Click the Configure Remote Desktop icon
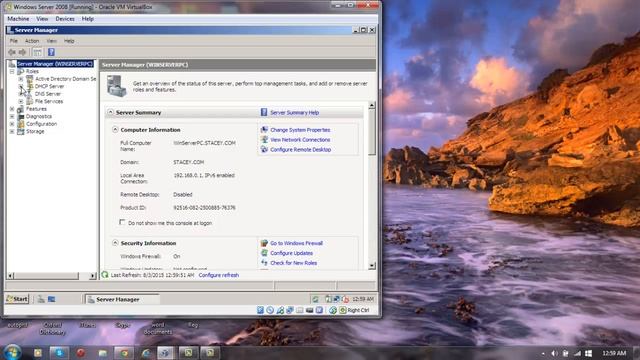Screen dimensions: 640x360 264,149
